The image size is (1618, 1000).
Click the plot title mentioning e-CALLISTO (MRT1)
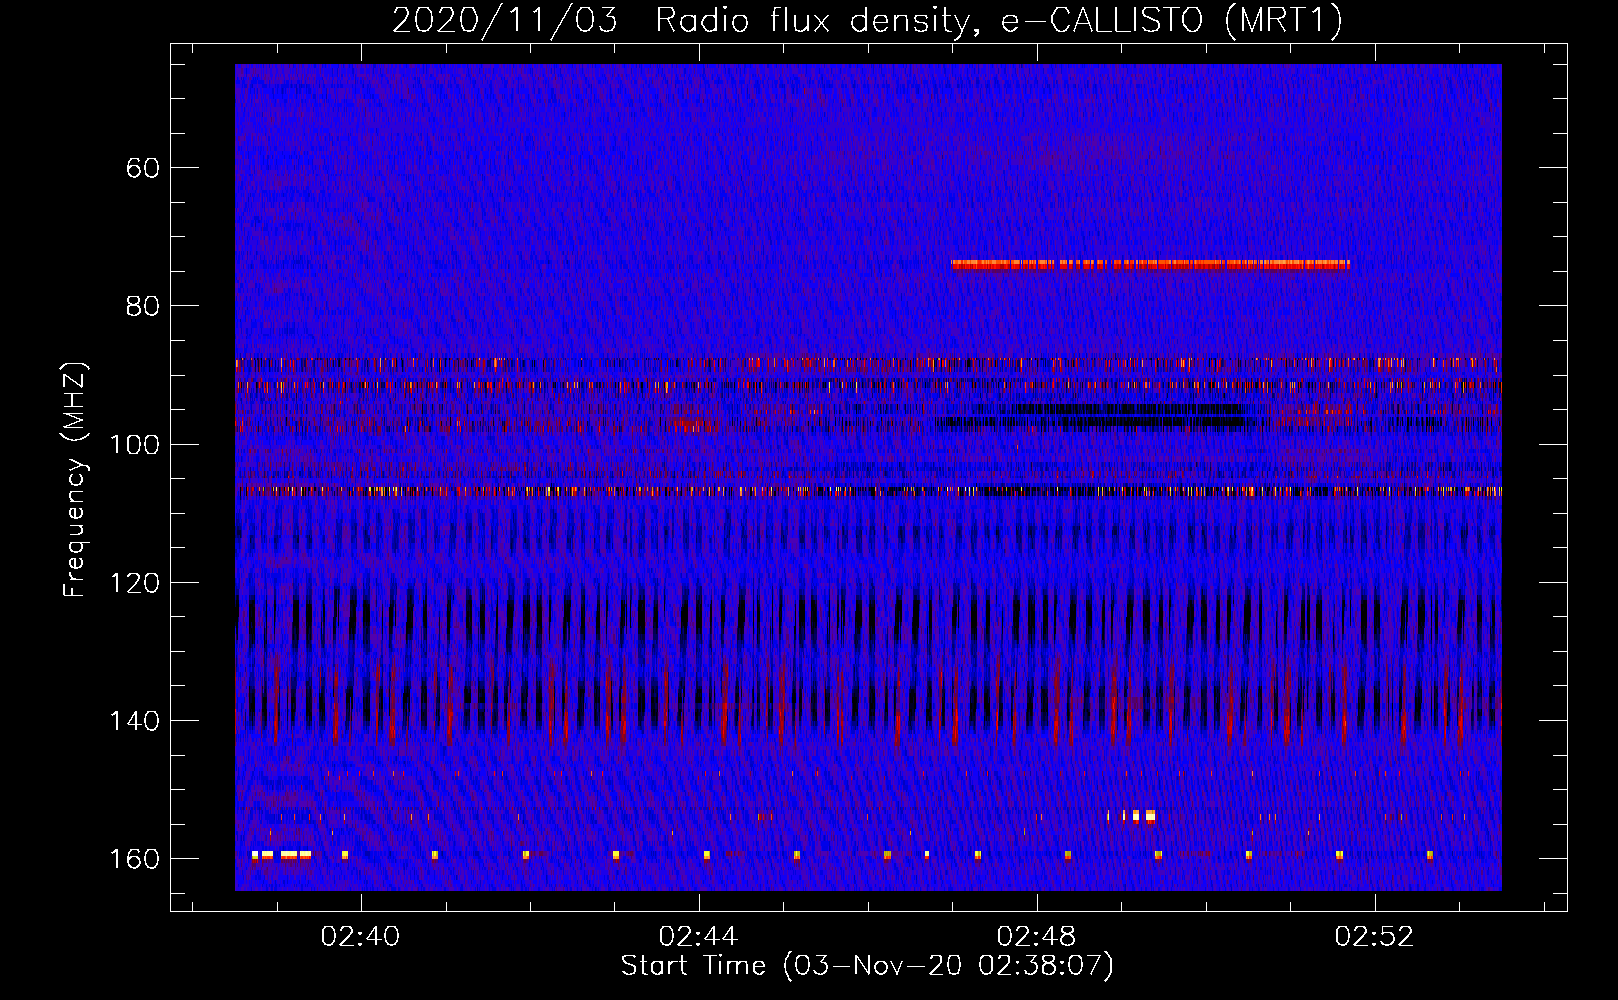(867, 20)
